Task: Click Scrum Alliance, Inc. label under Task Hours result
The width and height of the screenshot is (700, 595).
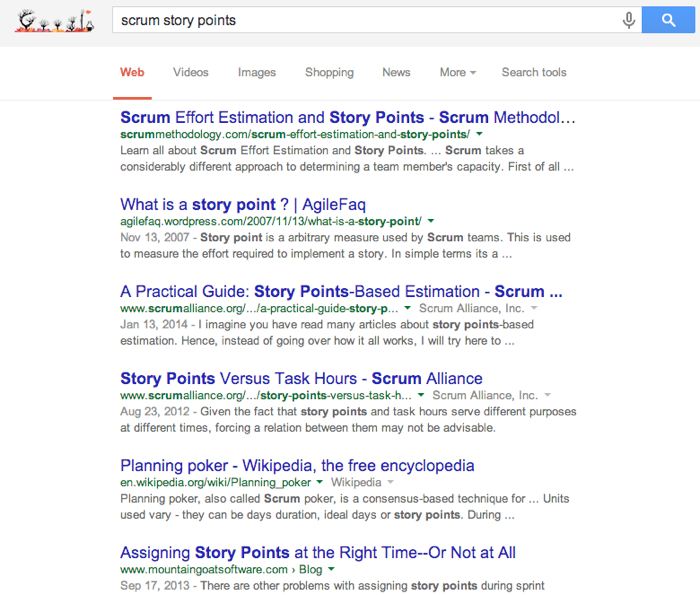Action: [485, 395]
